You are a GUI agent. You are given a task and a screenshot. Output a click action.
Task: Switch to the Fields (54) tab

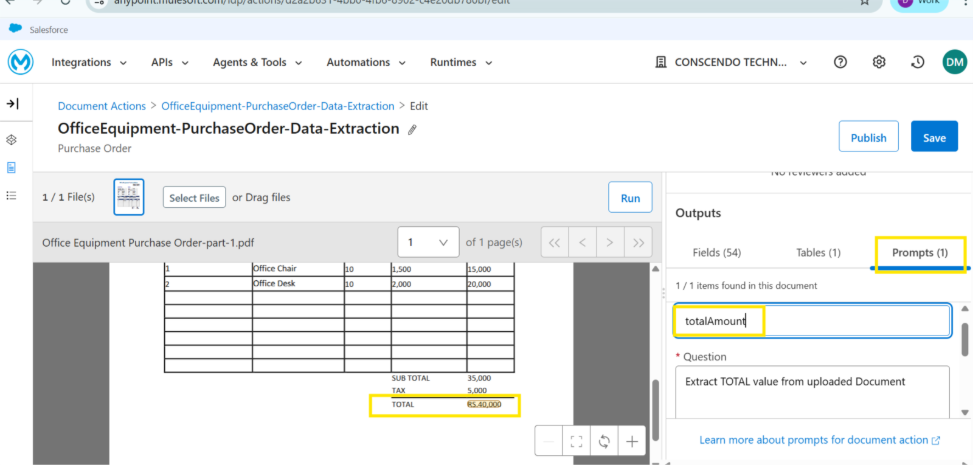coord(717,253)
